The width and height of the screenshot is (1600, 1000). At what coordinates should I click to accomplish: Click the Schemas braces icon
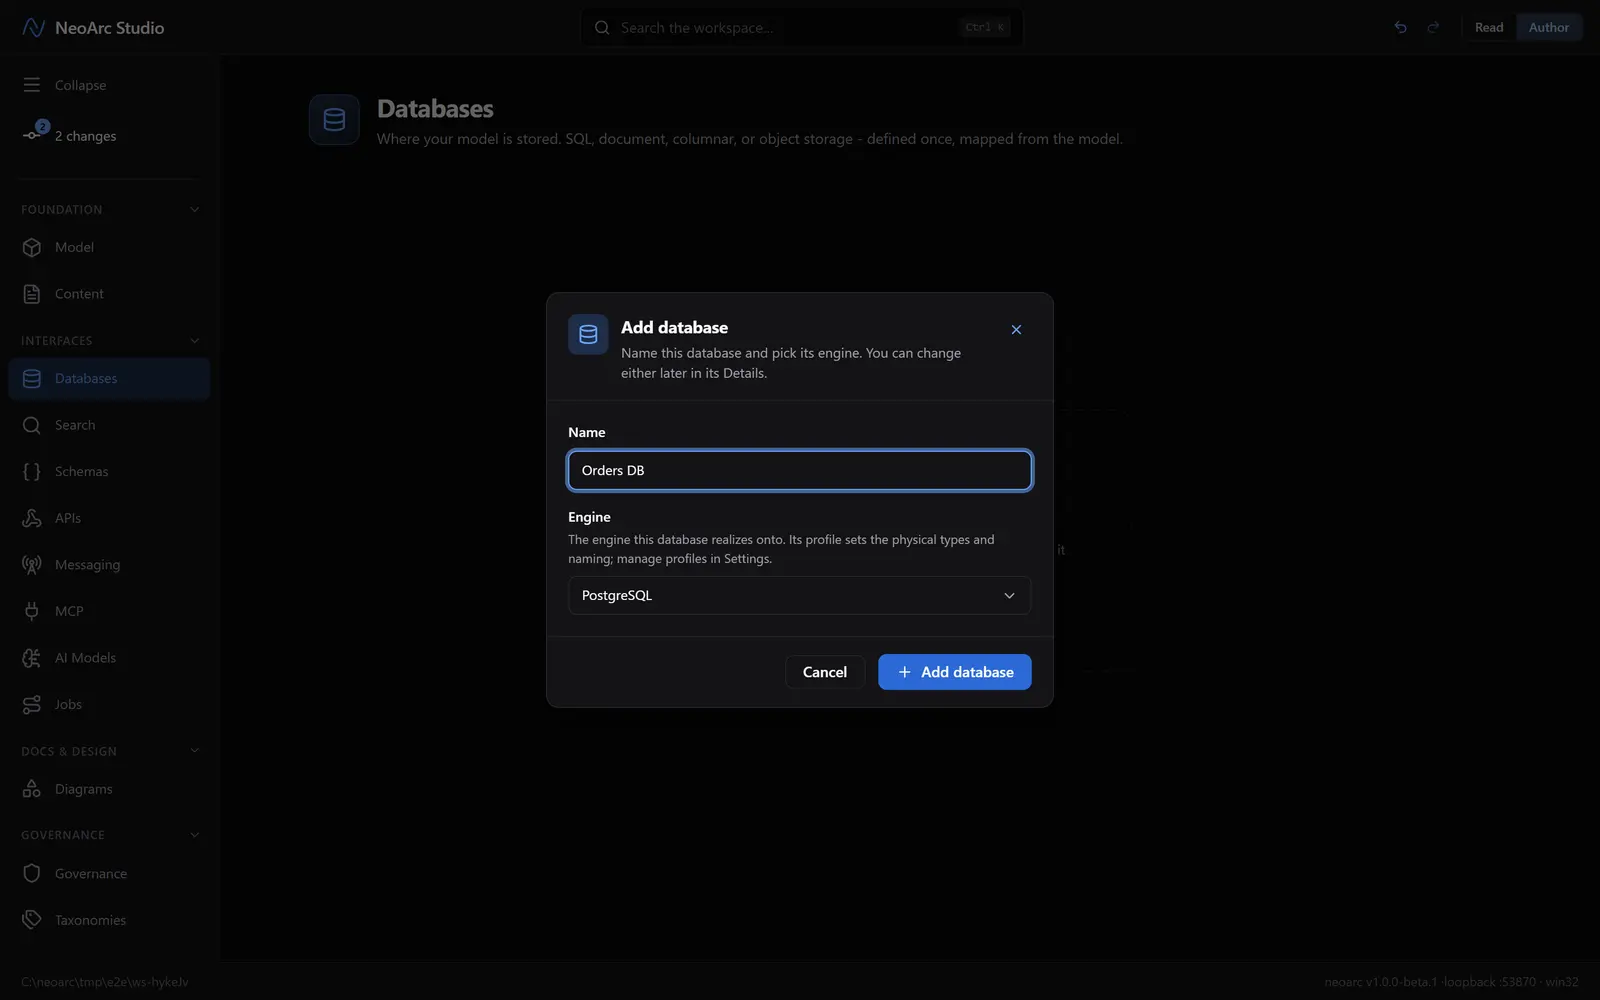tap(32, 472)
